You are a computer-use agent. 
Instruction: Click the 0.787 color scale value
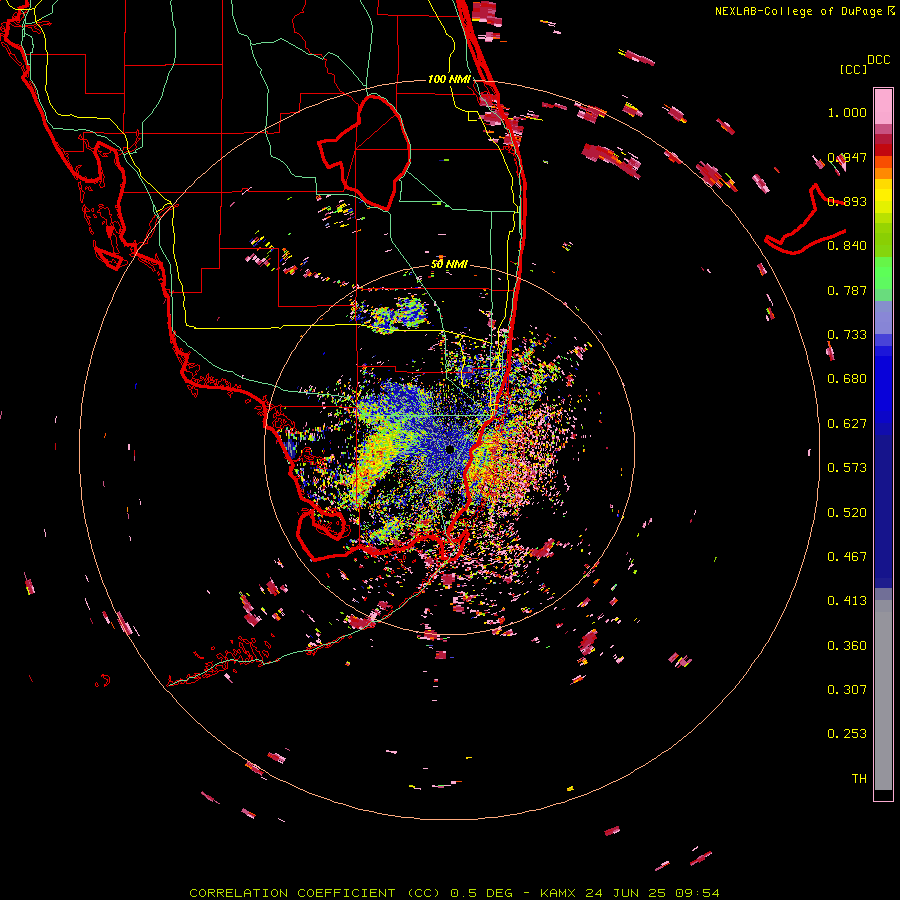847,290
